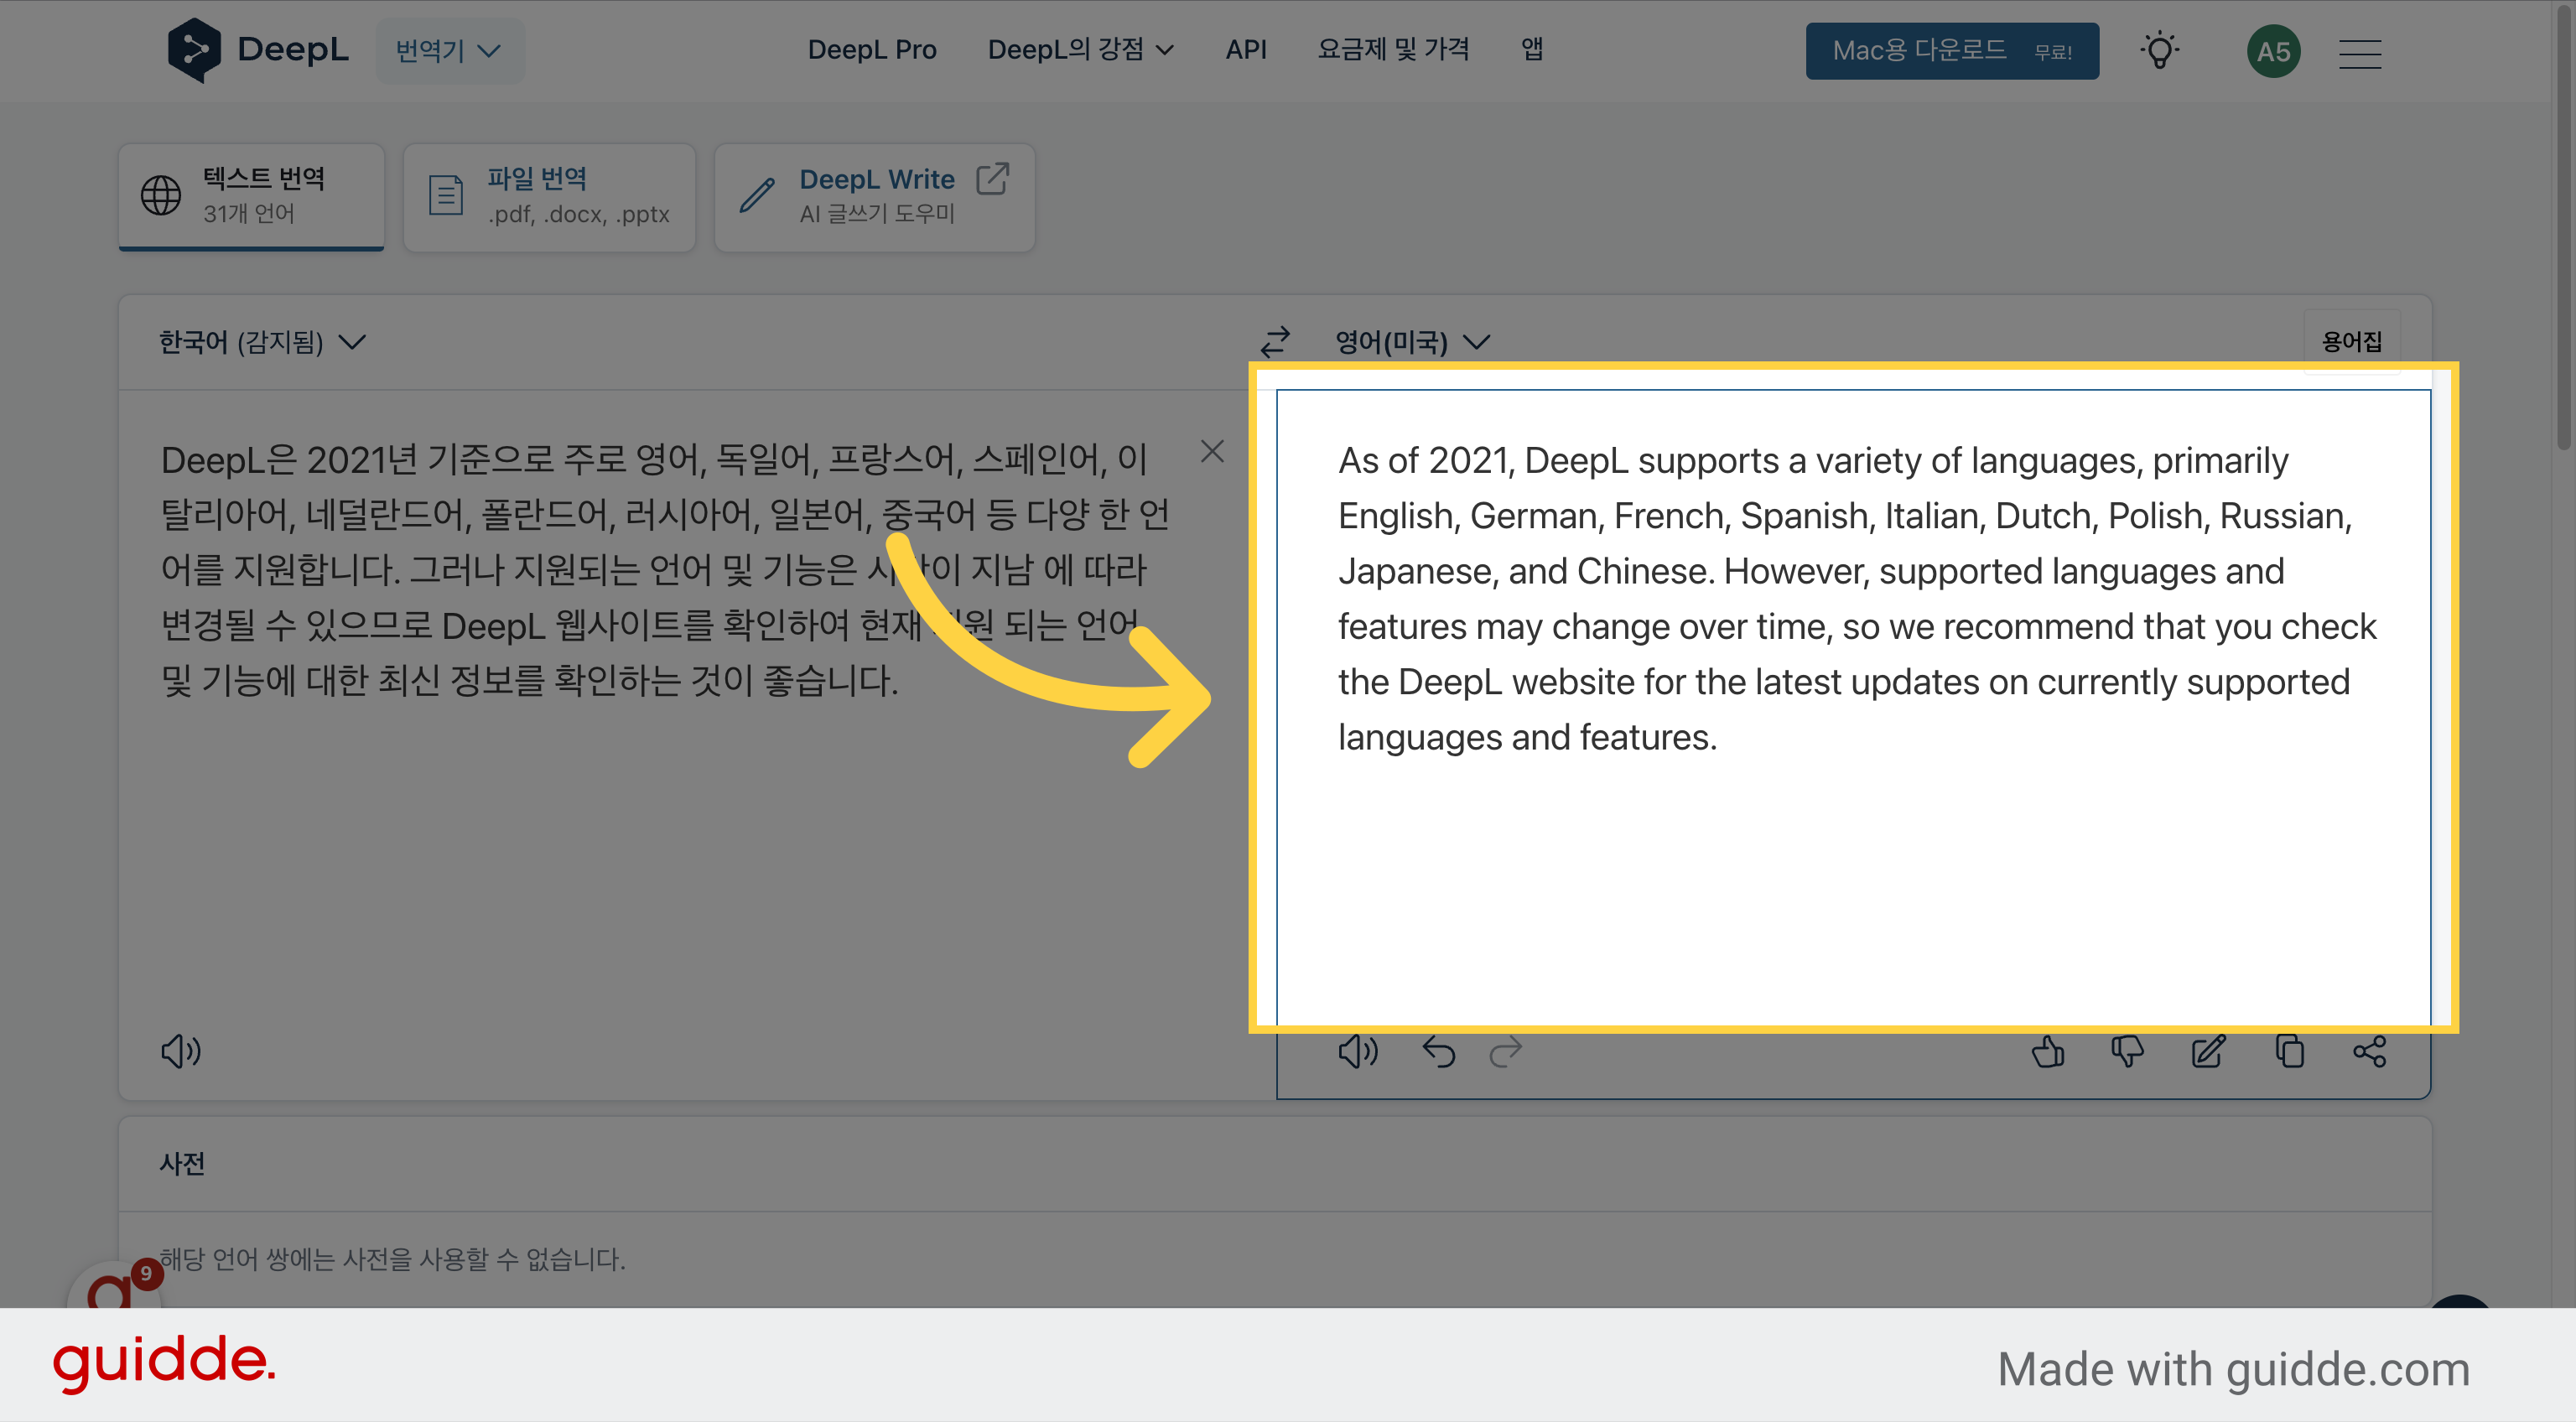The width and height of the screenshot is (2576, 1422).
Task: Click the Mac용 다운로드 button
Action: pos(1952,50)
